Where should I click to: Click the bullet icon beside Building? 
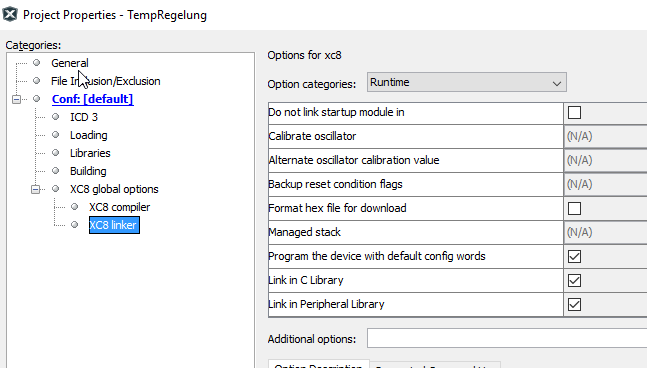click(56, 171)
